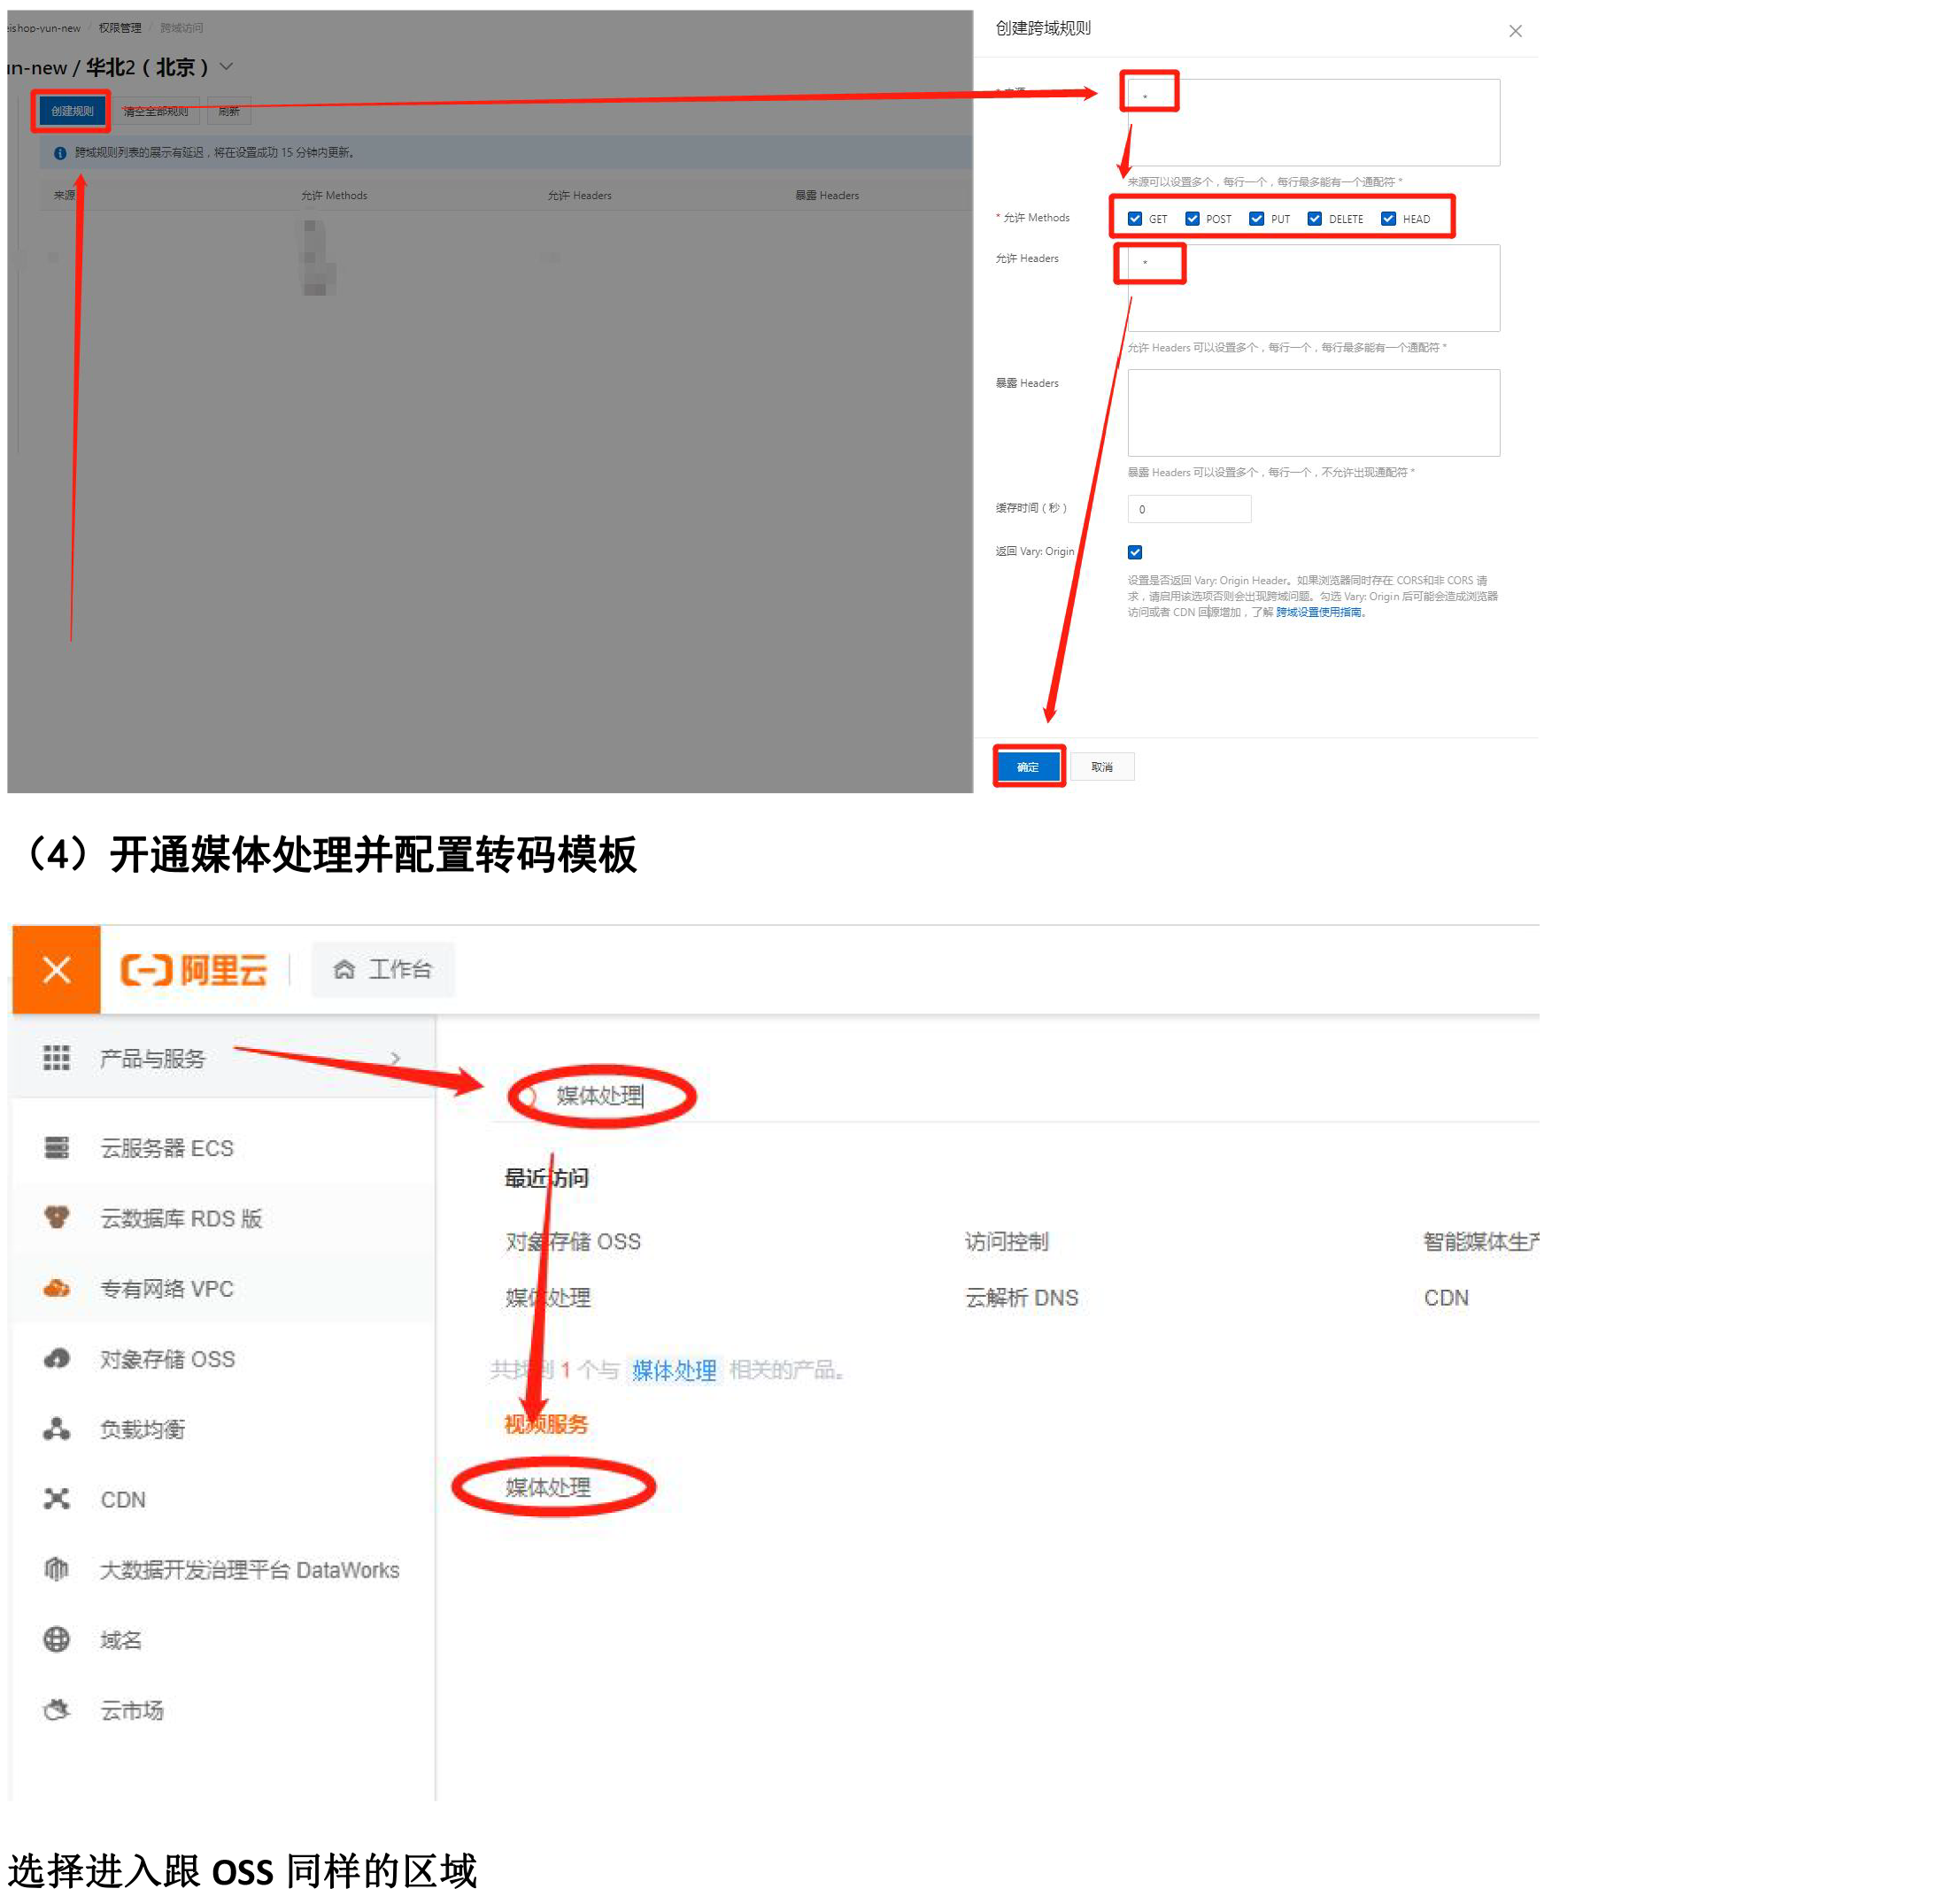Toggle the DELETE method checkbox

click(1313, 218)
